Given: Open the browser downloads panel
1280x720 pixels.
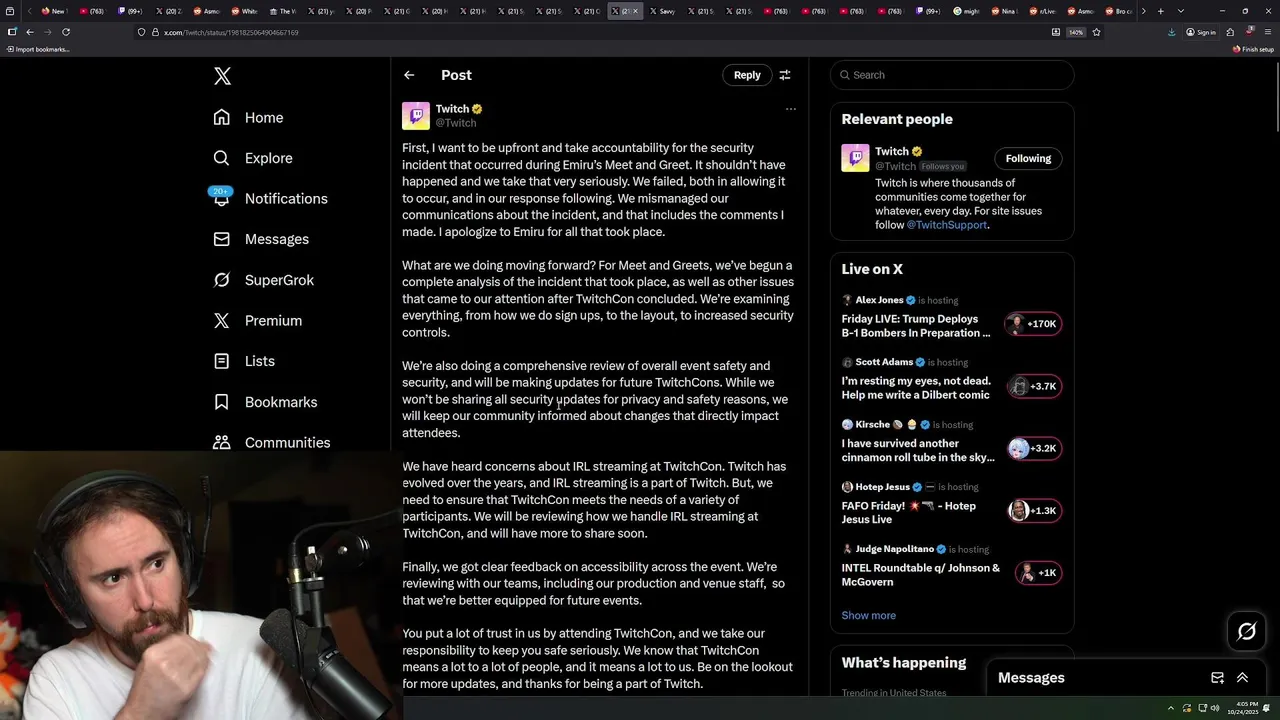Looking at the screenshot, I should (1171, 32).
